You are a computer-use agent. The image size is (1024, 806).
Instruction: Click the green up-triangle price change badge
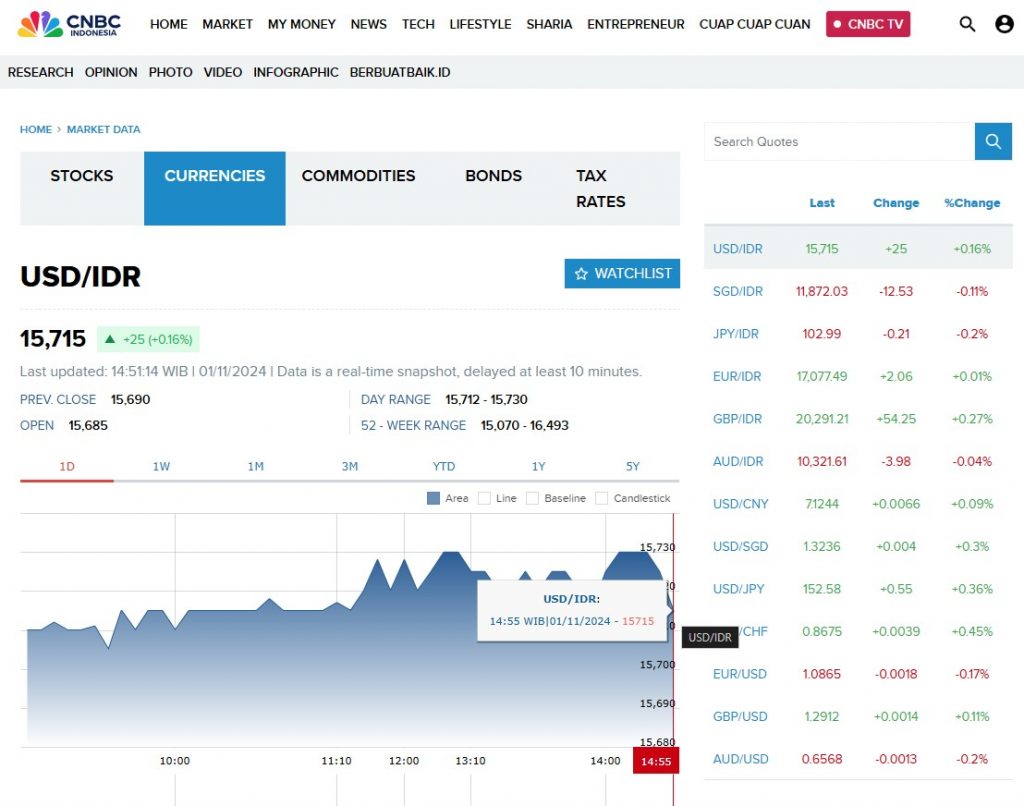pos(148,339)
